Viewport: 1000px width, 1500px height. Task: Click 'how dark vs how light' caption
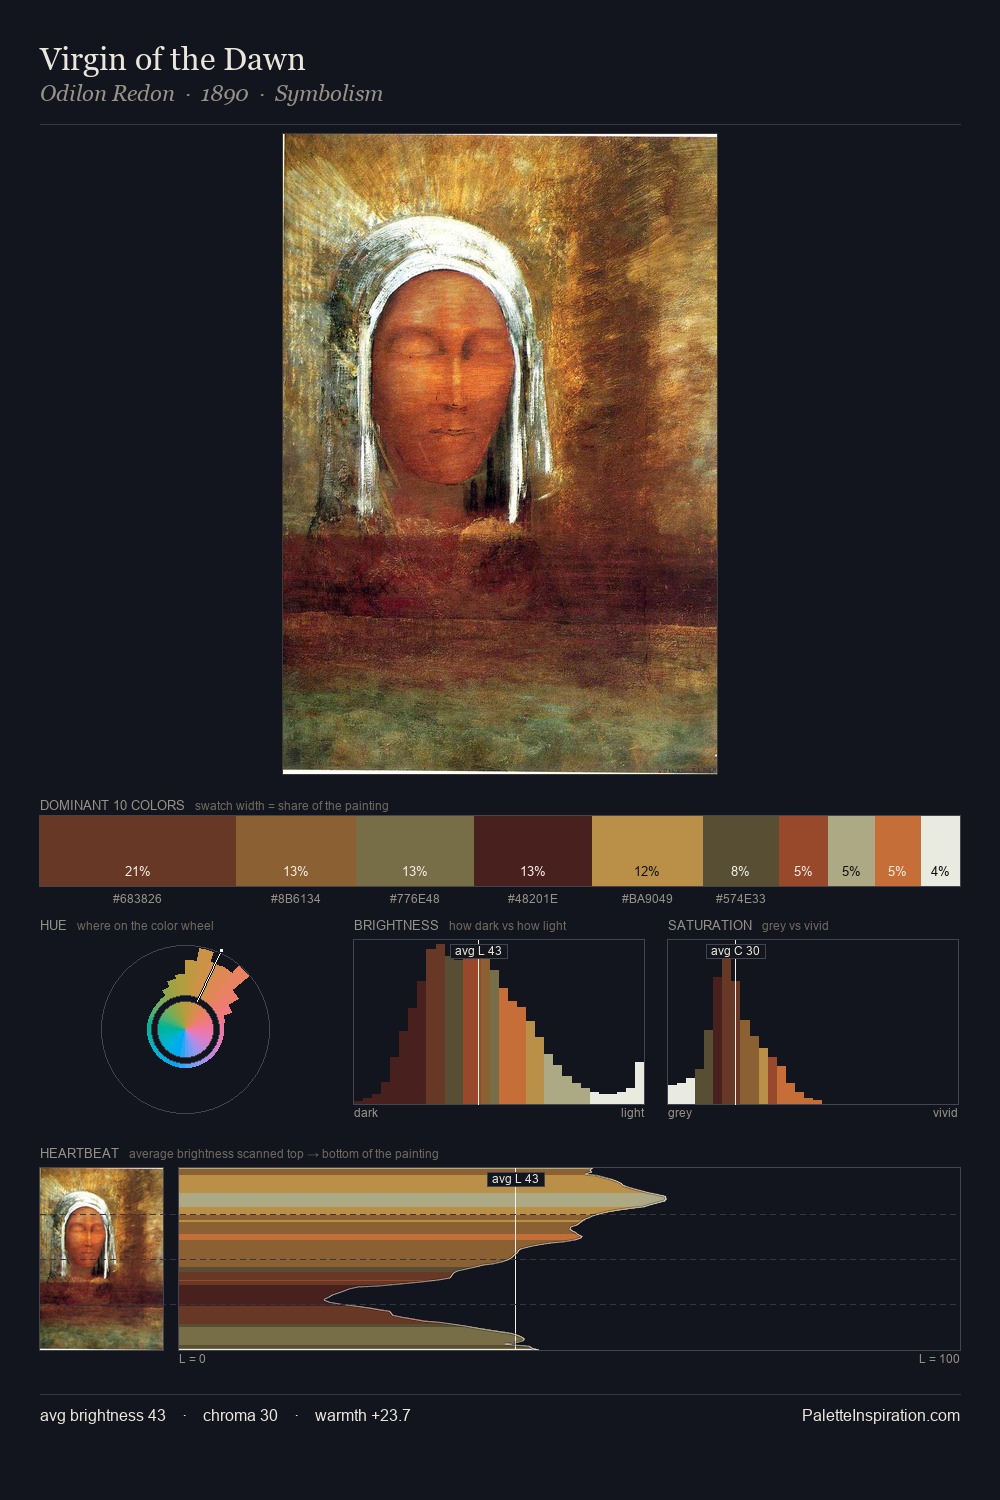coord(507,926)
